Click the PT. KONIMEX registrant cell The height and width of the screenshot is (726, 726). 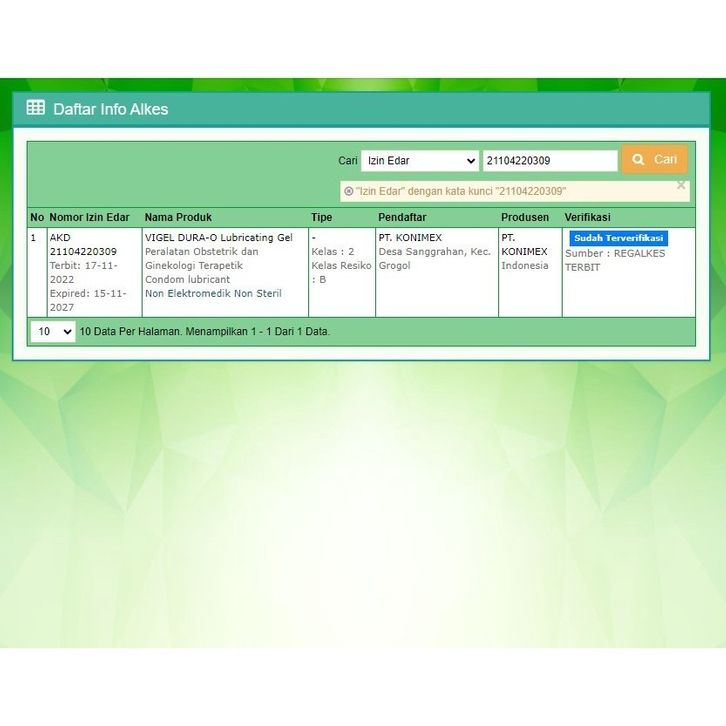point(410,238)
